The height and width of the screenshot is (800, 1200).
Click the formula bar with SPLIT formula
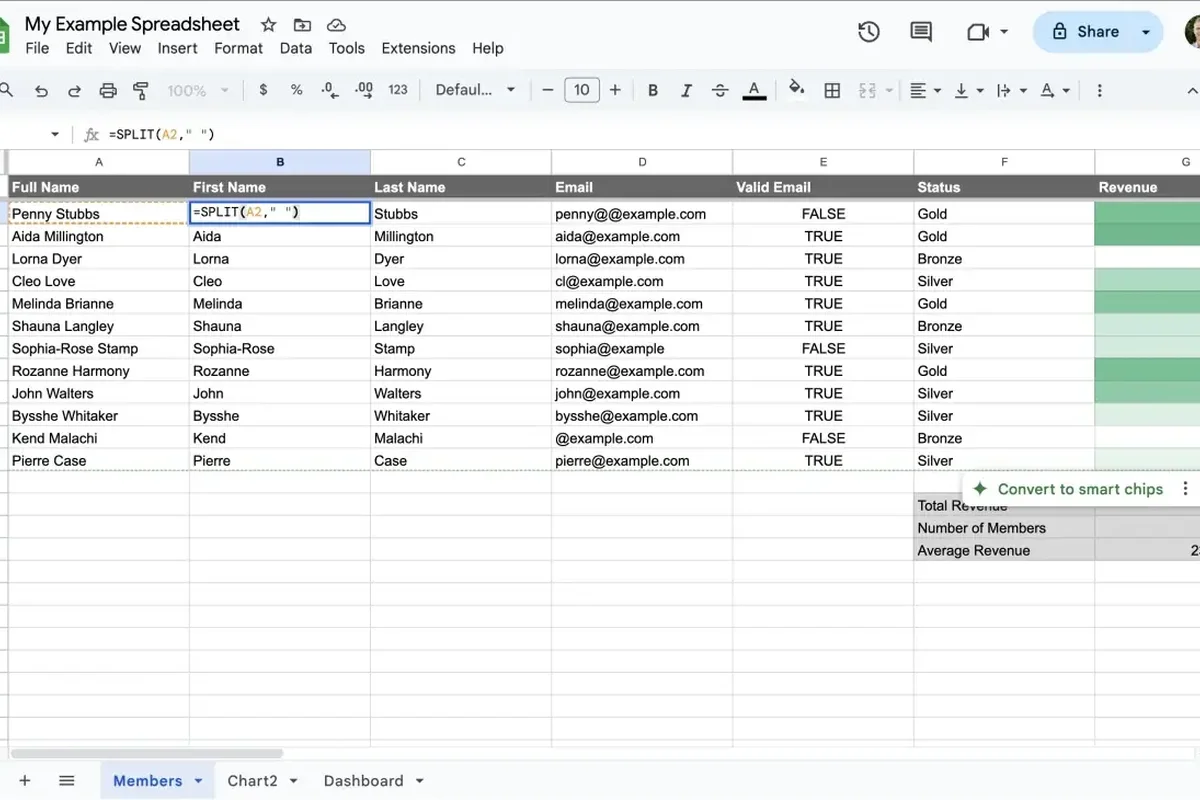click(x=650, y=134)
